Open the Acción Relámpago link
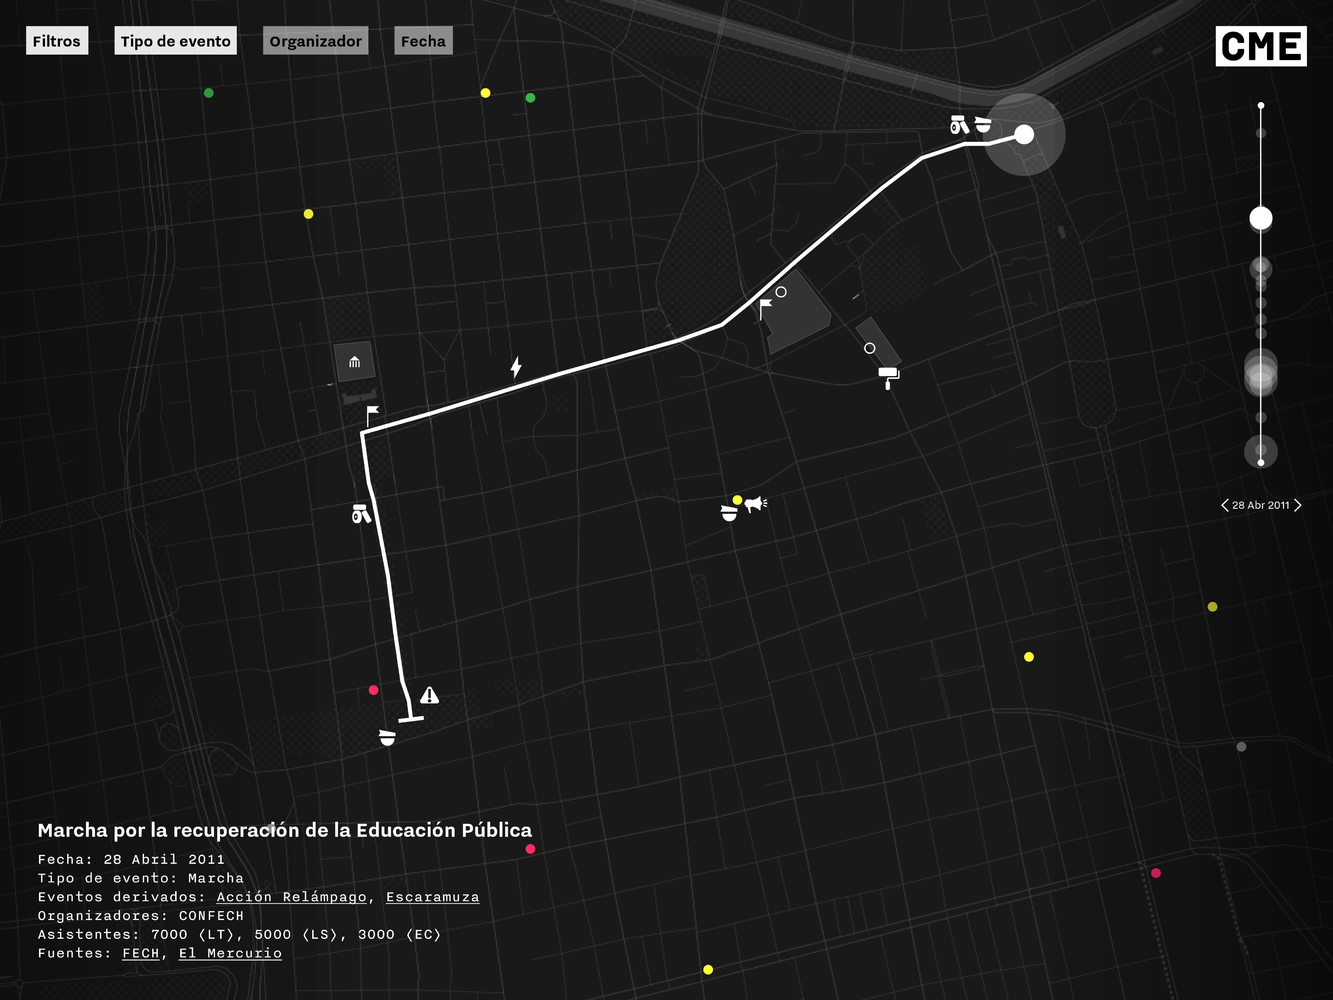 tap(291, 897)
